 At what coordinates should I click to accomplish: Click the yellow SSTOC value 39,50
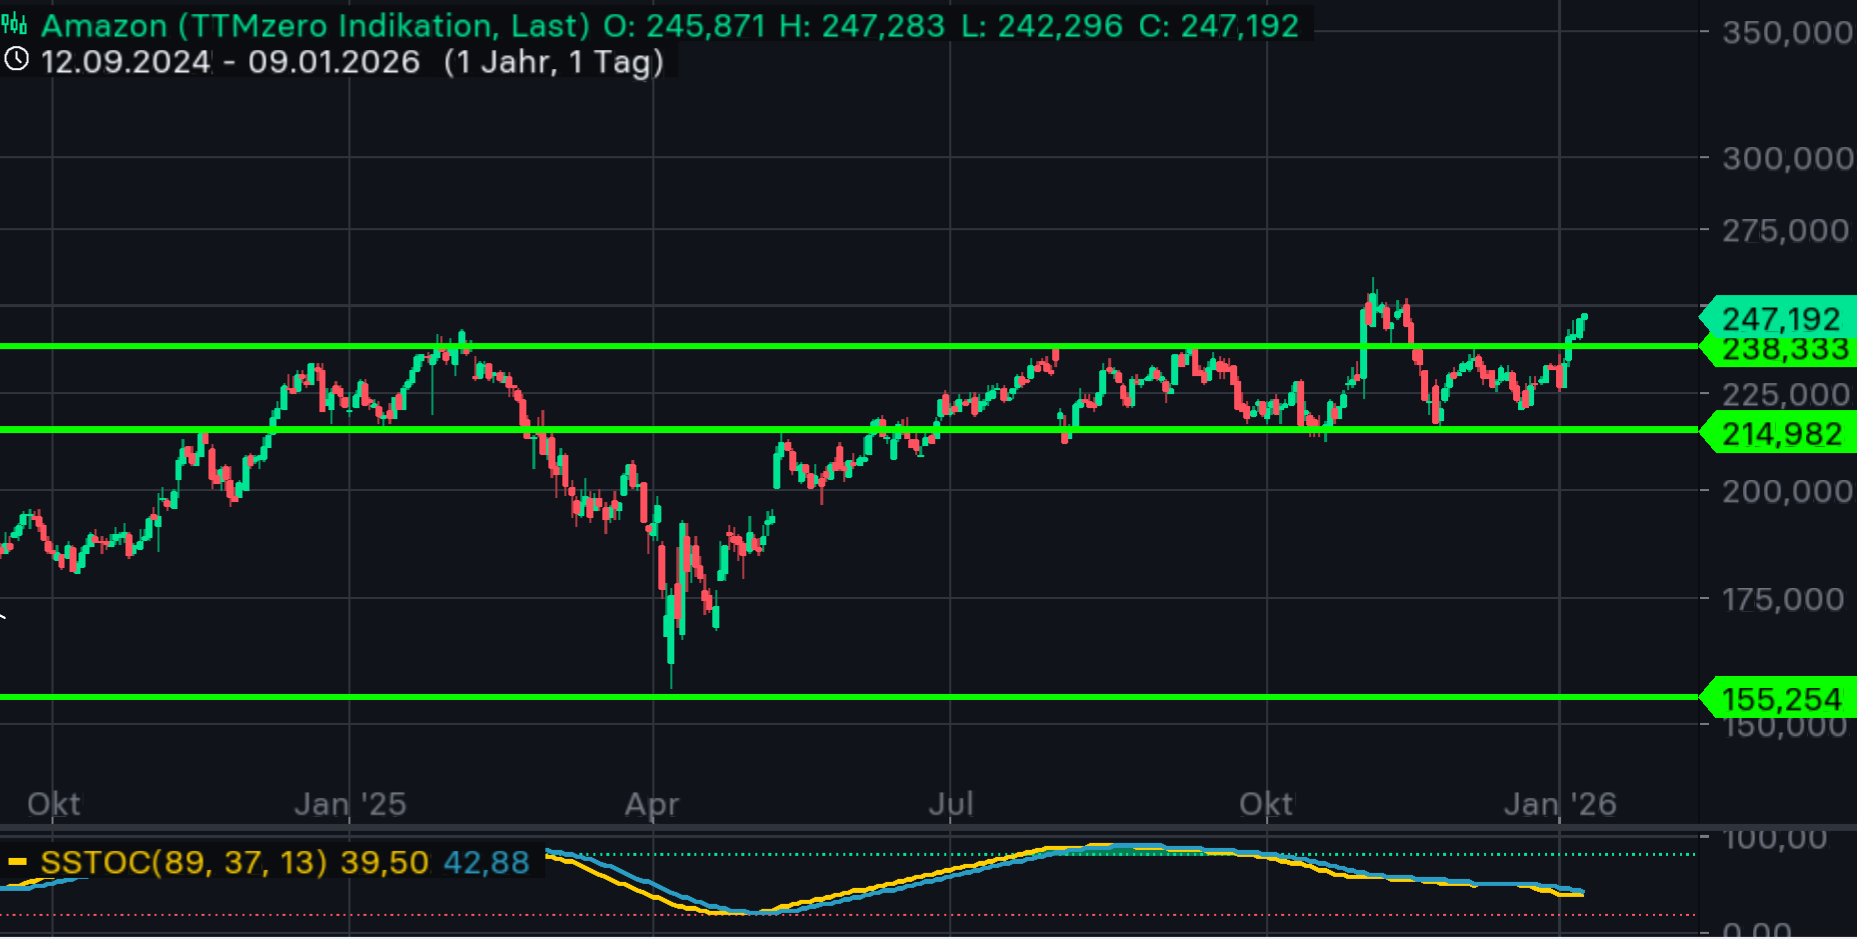384,862
